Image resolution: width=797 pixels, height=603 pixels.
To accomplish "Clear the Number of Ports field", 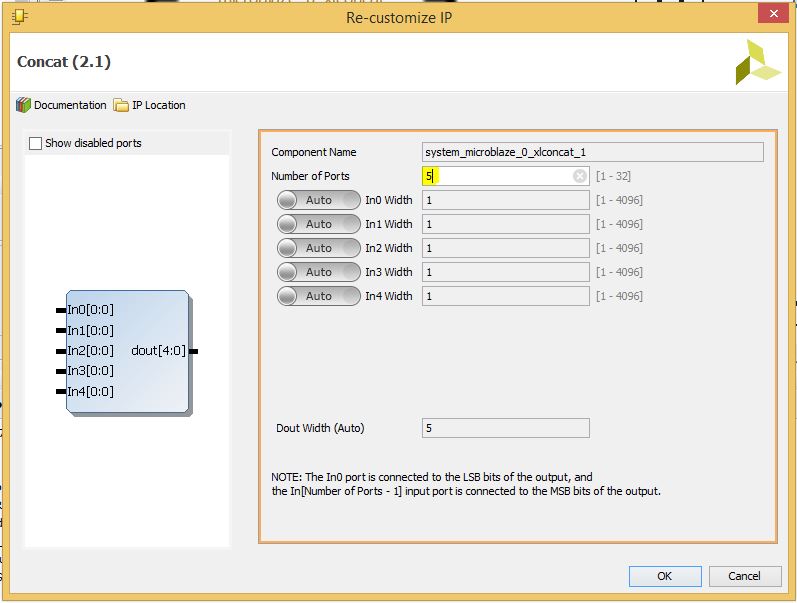I will pos(579,176).
